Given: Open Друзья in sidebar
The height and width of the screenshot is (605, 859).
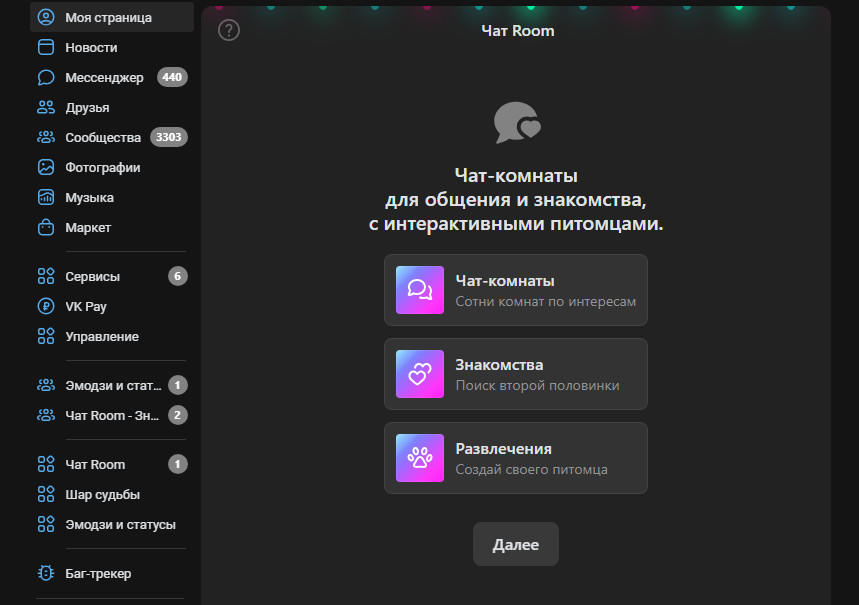Looking at the screenshot, I should point(87,108).
